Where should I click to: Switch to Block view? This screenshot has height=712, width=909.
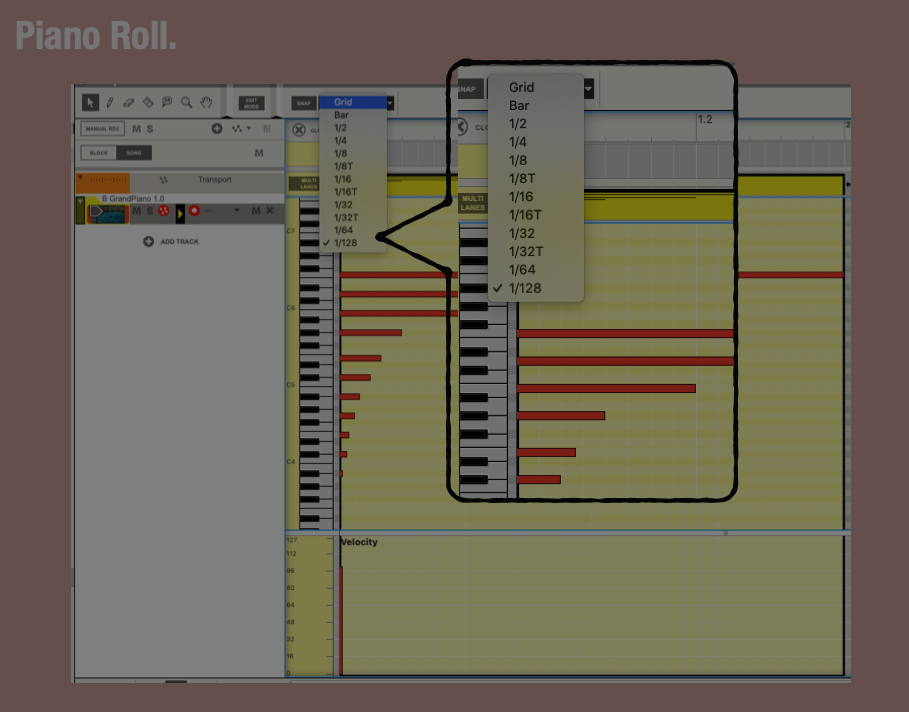99,153
